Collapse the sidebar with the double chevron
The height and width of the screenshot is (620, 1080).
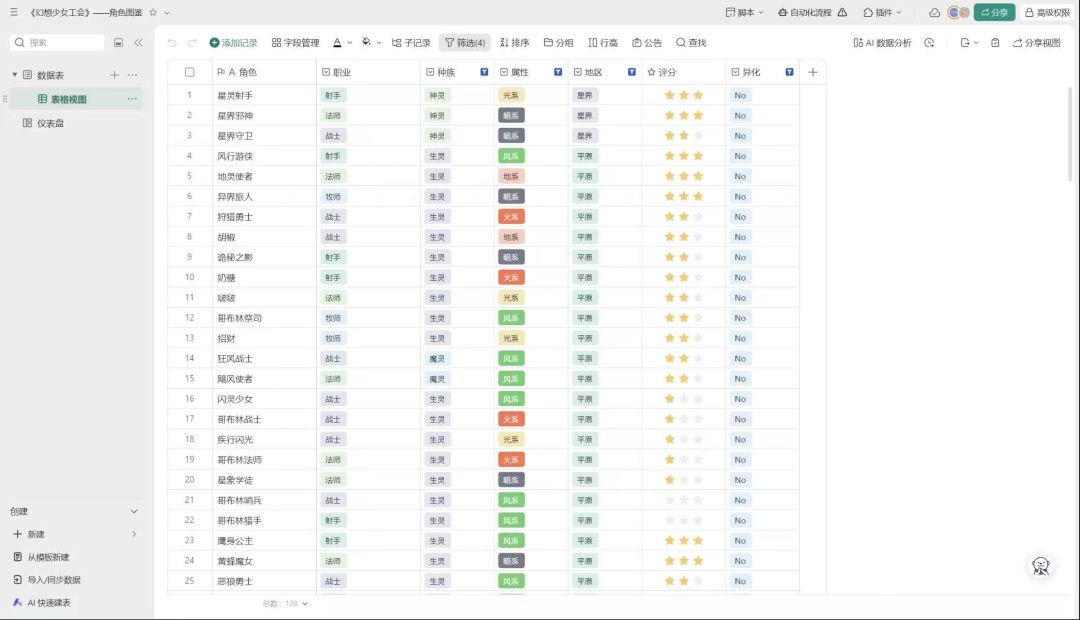pos(138,43)
